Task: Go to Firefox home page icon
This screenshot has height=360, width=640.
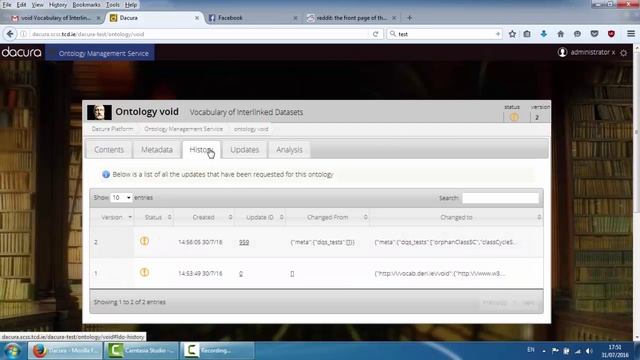Action: point(560,34)
